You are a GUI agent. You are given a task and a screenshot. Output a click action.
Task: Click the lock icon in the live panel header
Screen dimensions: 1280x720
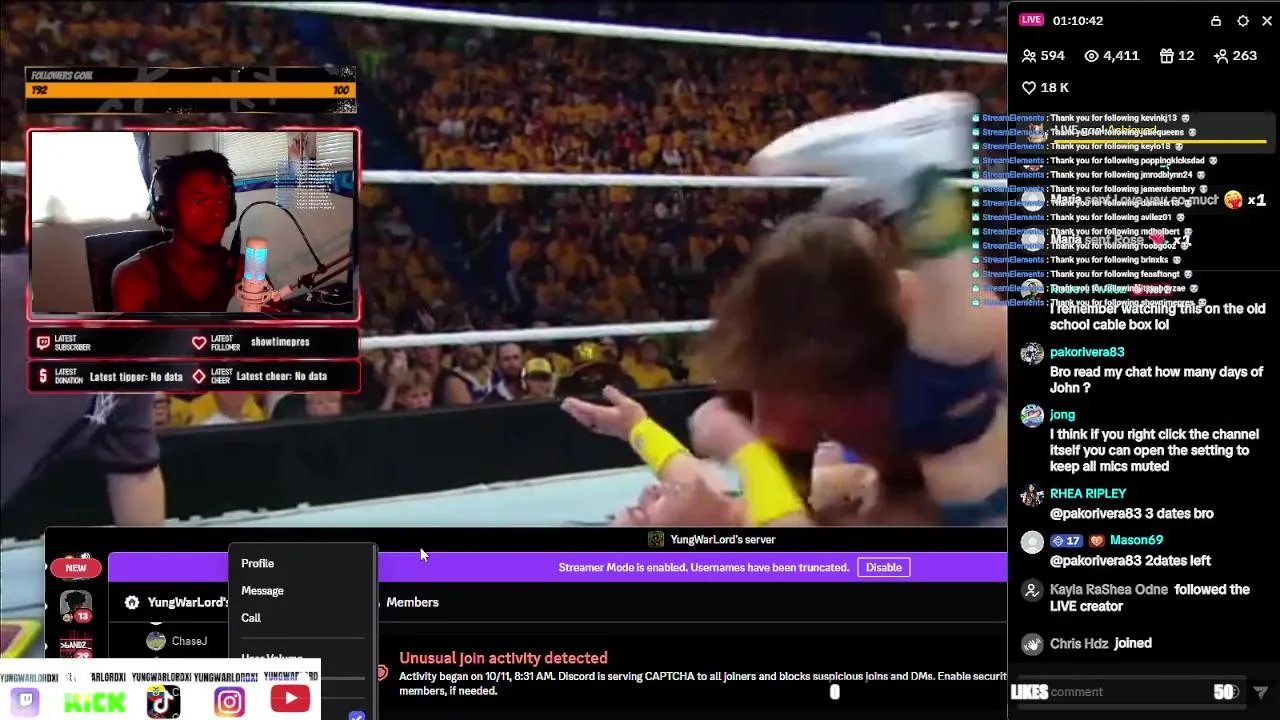tap(1215, 21)
